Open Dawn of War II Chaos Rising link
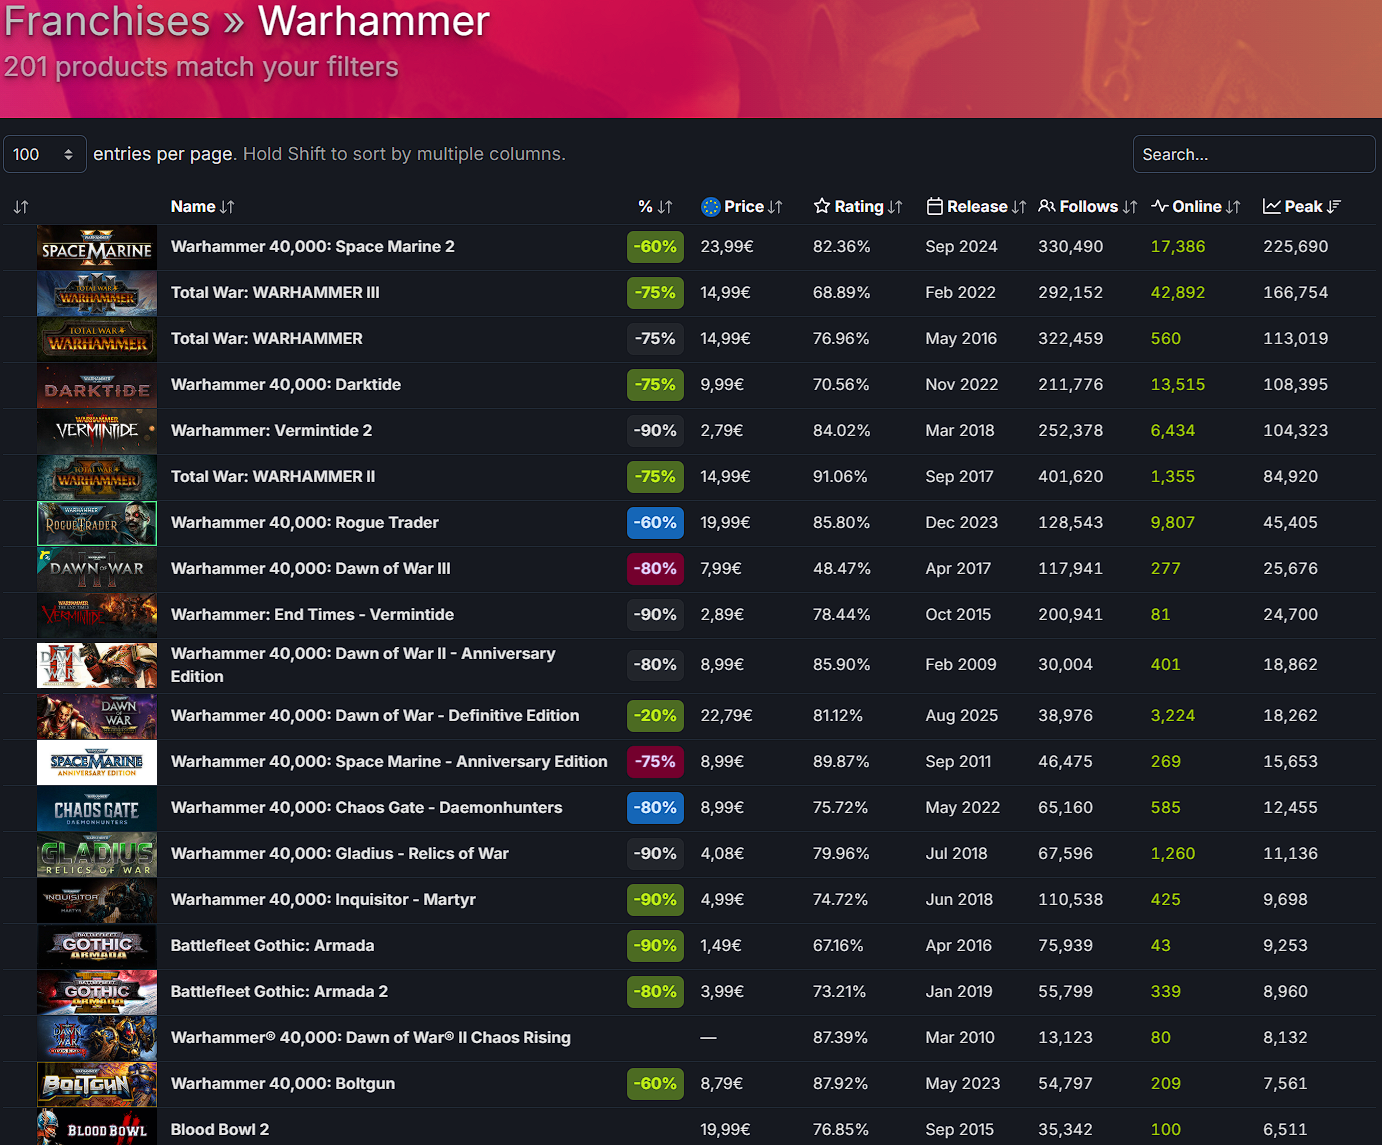 [371, 1037]
